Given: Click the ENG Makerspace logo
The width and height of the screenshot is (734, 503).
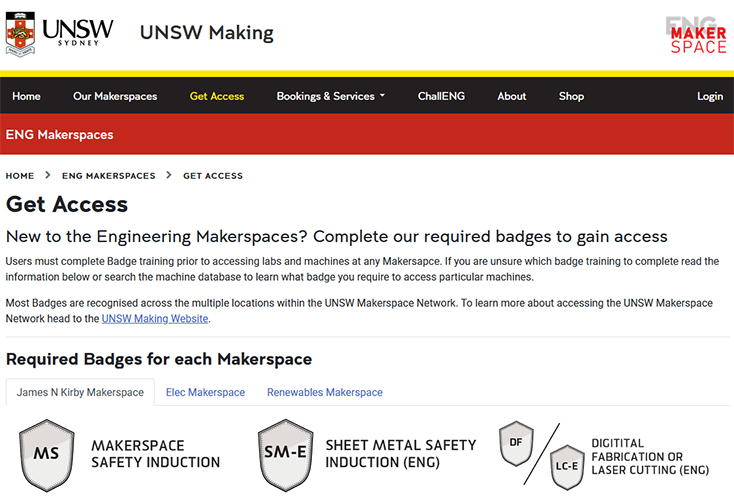Looking at the screenshot, I should point(697,34).
